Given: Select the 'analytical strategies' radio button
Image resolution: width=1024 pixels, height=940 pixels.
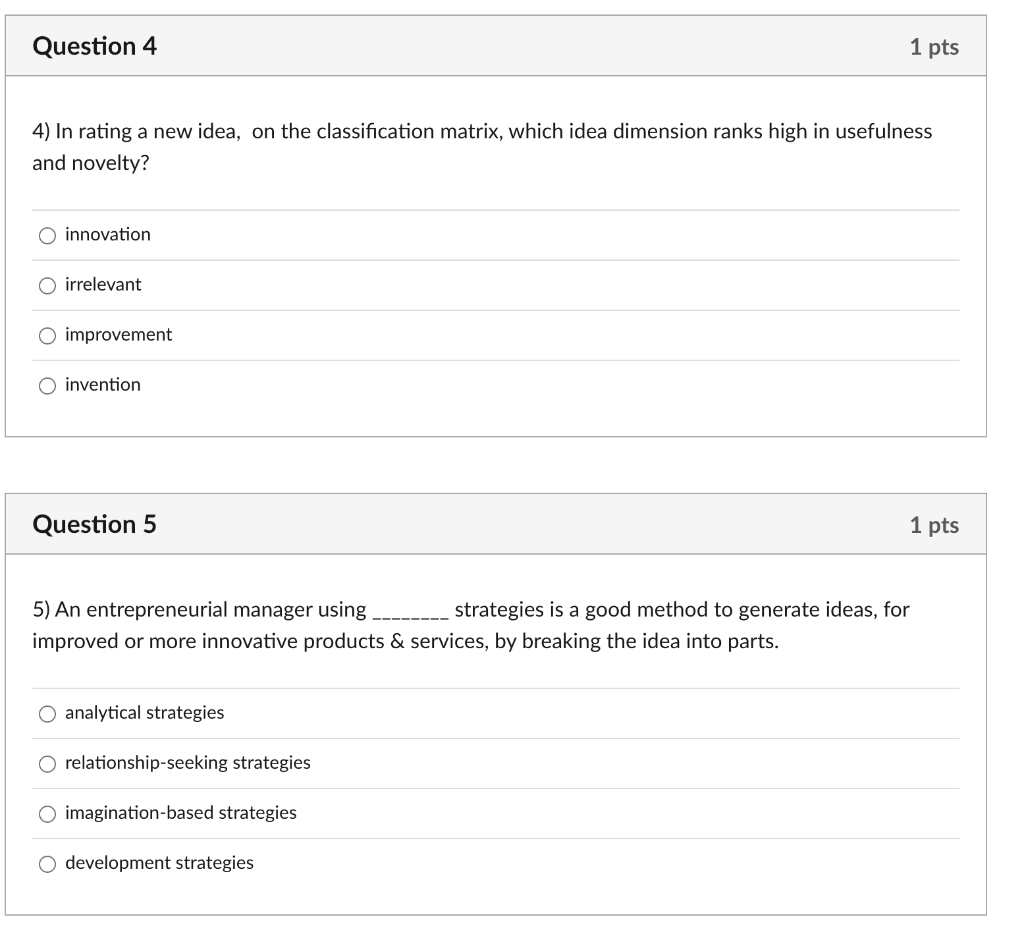Looking at the screenshot, I should [48, 714].
